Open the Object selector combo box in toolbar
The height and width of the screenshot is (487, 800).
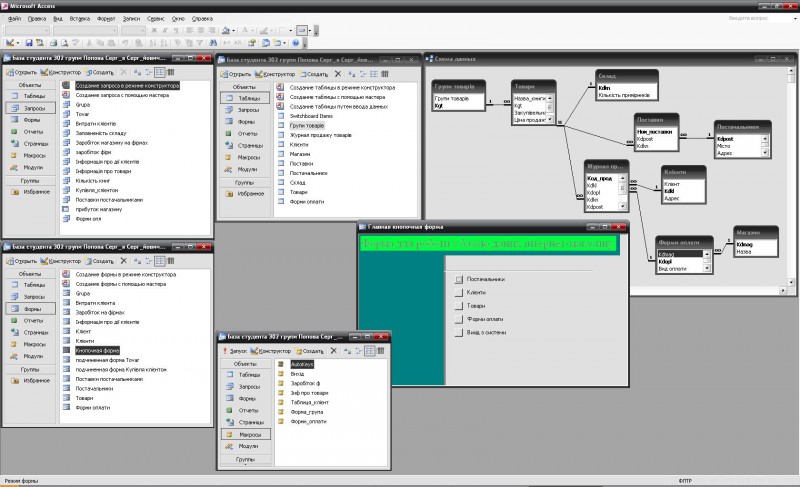27,31
